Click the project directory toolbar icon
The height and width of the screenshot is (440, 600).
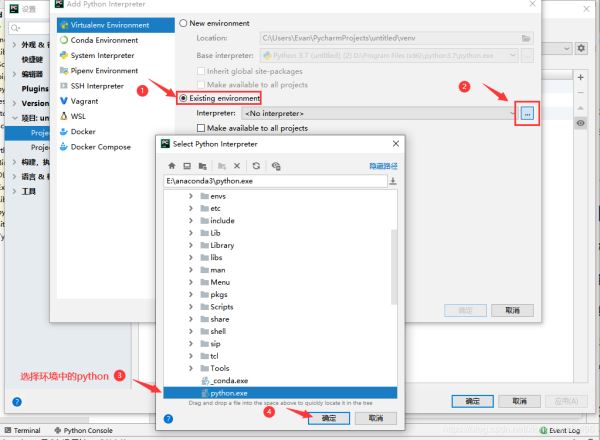coord(203,166)
